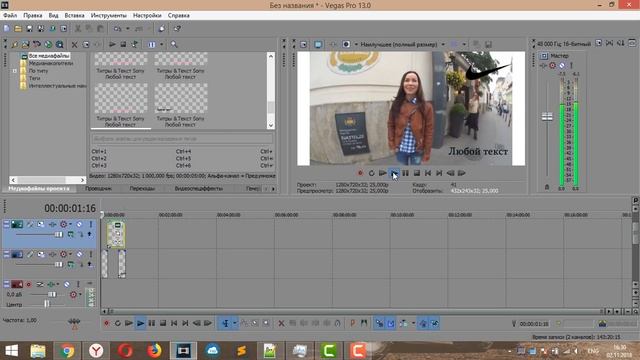
Task: Click Play on the timeline transport bar
Action: 140,323
